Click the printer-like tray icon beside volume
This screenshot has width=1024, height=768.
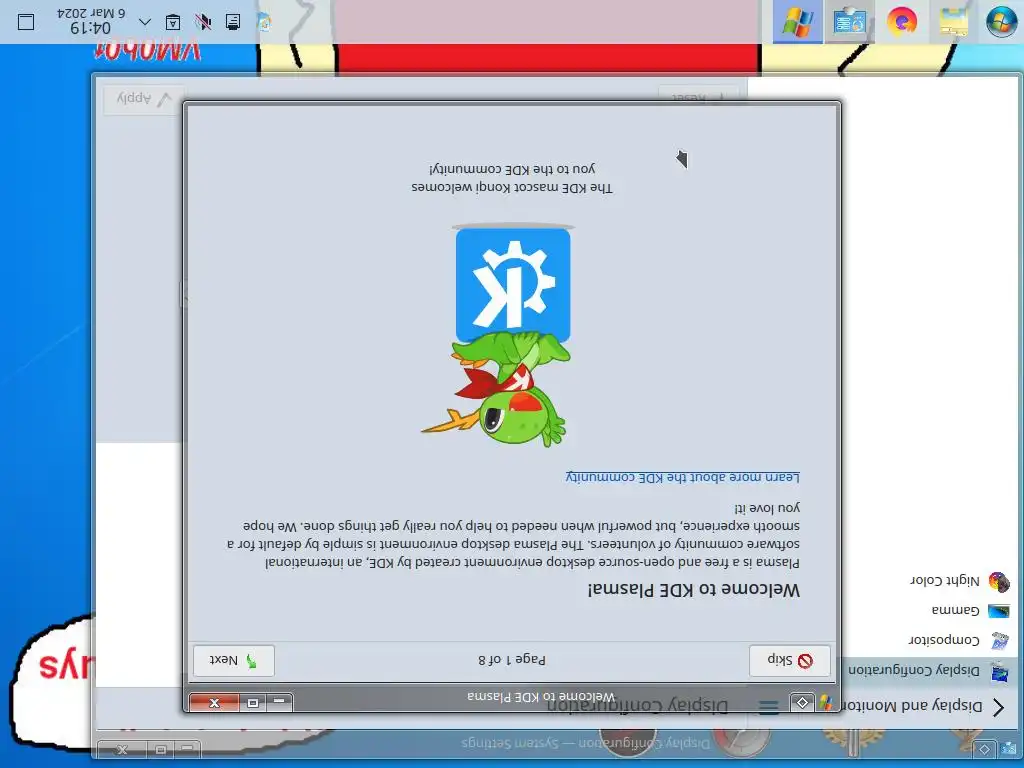point(232,22)
